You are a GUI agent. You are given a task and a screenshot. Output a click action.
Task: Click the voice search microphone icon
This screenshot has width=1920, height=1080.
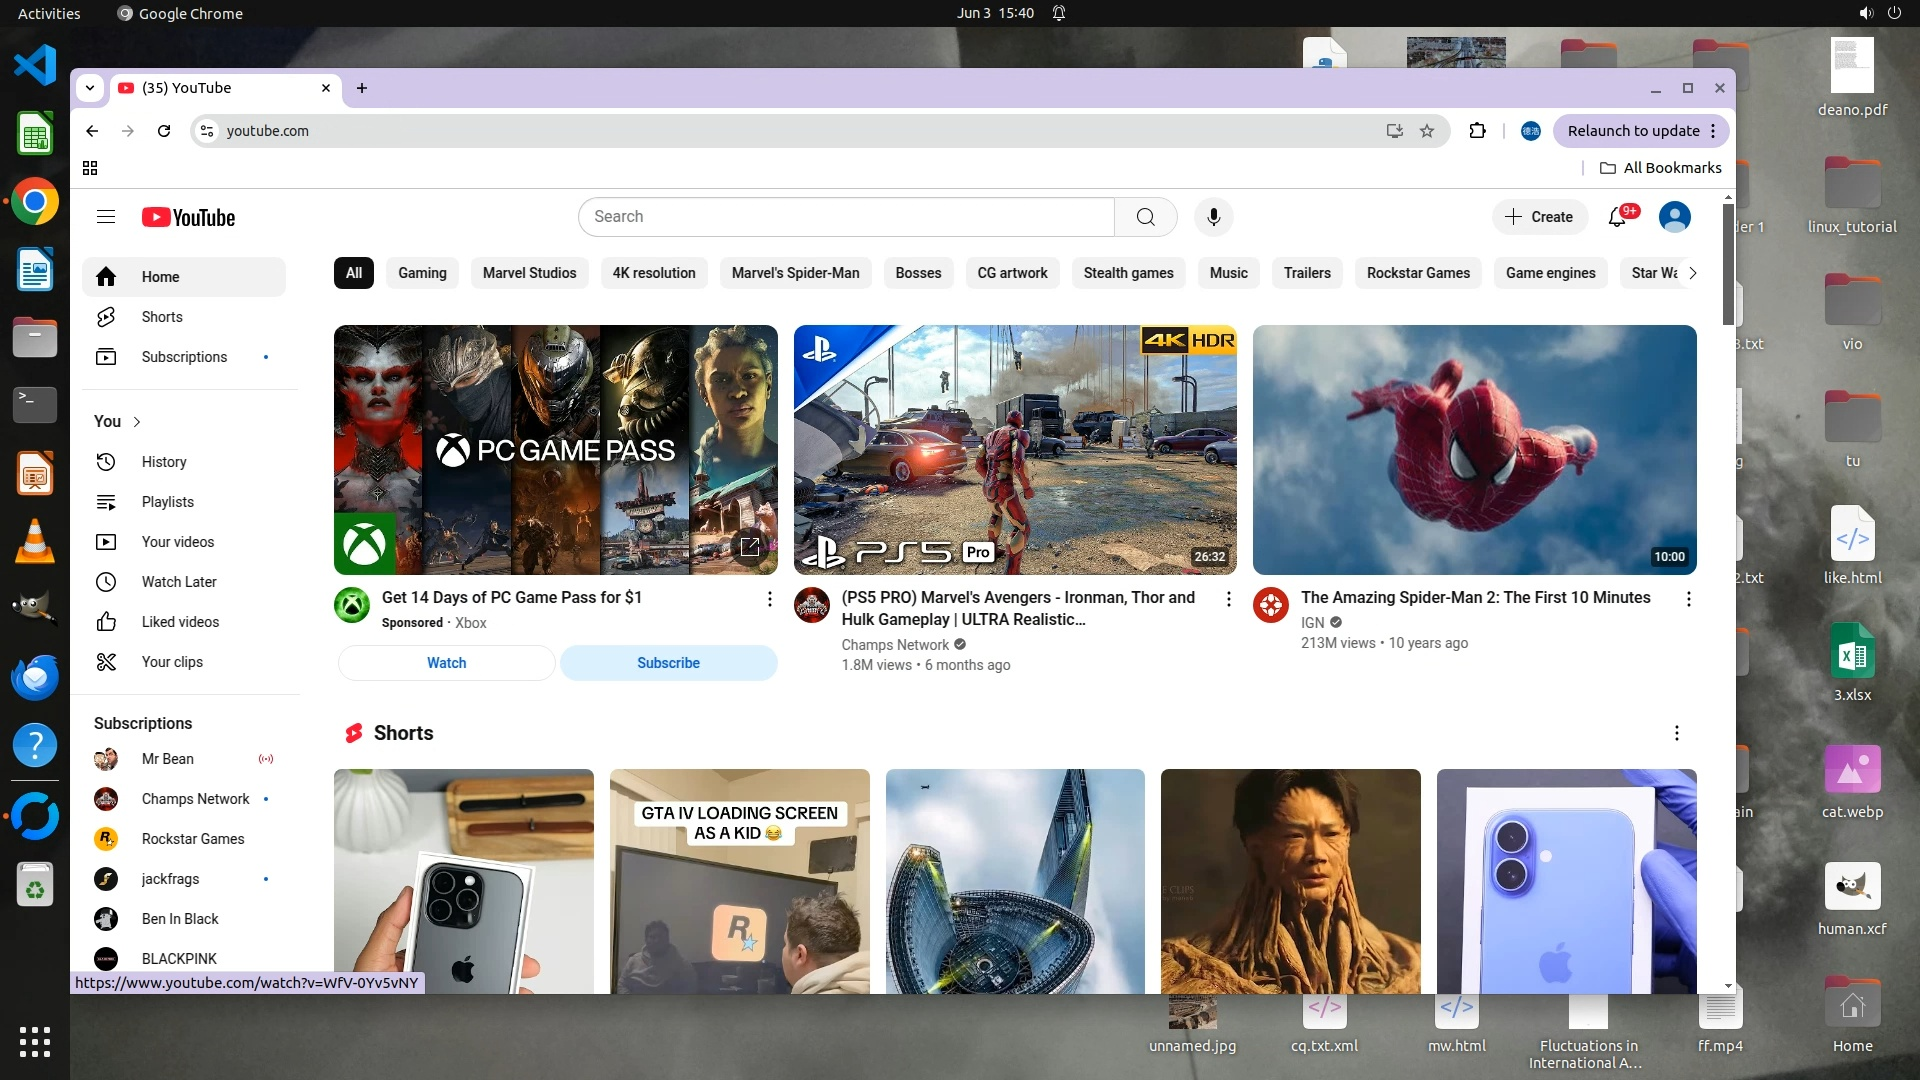(x=1213, y=217)
